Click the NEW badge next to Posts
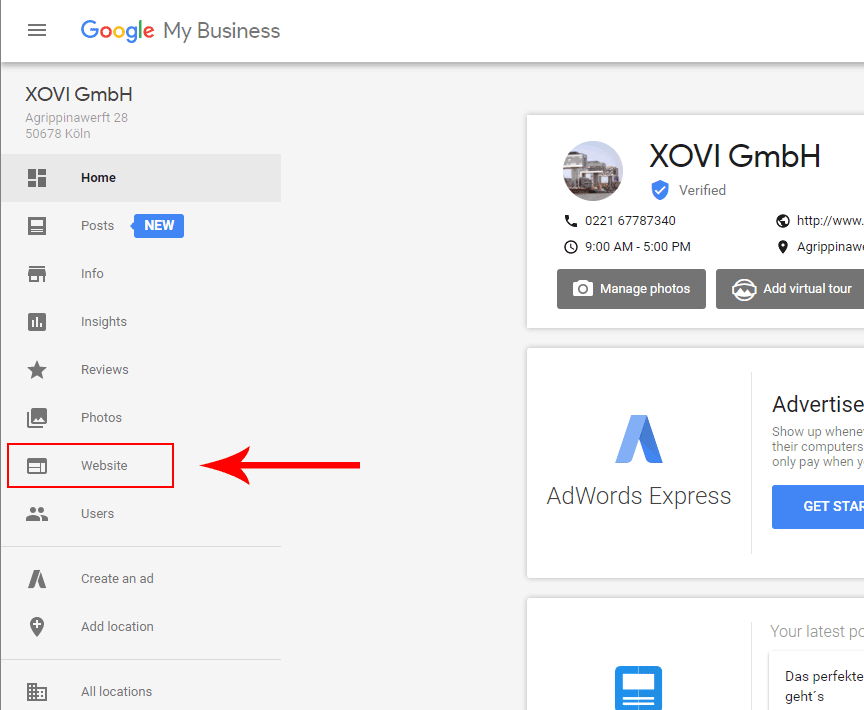 tap(159, 226)
